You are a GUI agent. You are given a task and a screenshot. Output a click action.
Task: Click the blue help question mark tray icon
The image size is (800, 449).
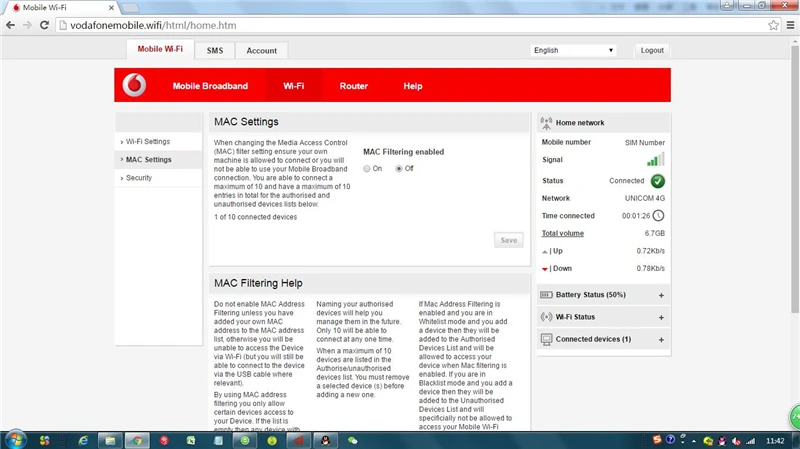click(x=670, y=439)
